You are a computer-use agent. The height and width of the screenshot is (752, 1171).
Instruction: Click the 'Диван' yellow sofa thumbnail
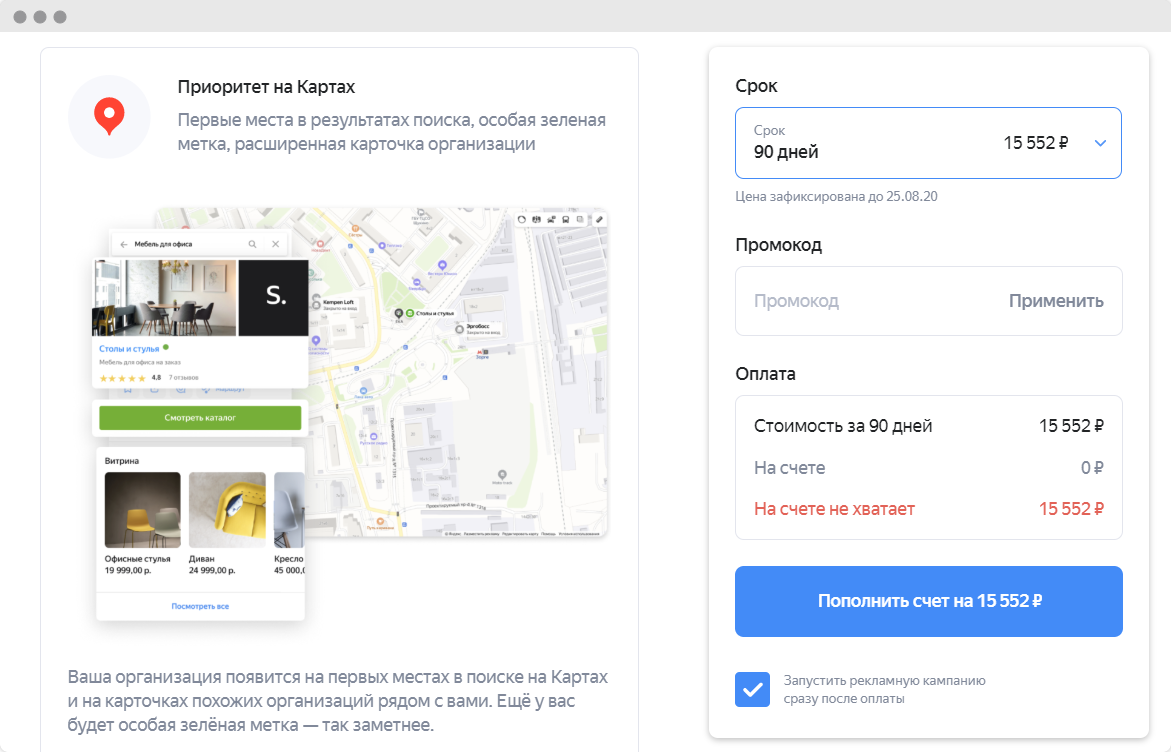tap(227, 510)
